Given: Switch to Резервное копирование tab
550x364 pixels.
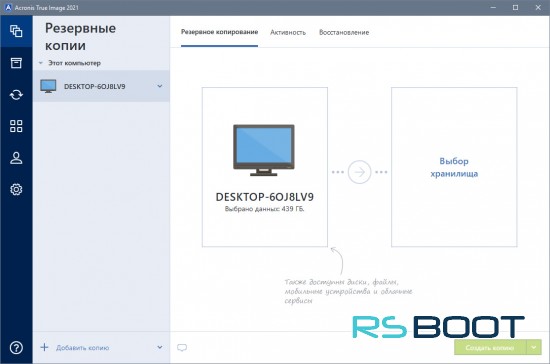Looking at the screenshot, I should pos(219,32).
